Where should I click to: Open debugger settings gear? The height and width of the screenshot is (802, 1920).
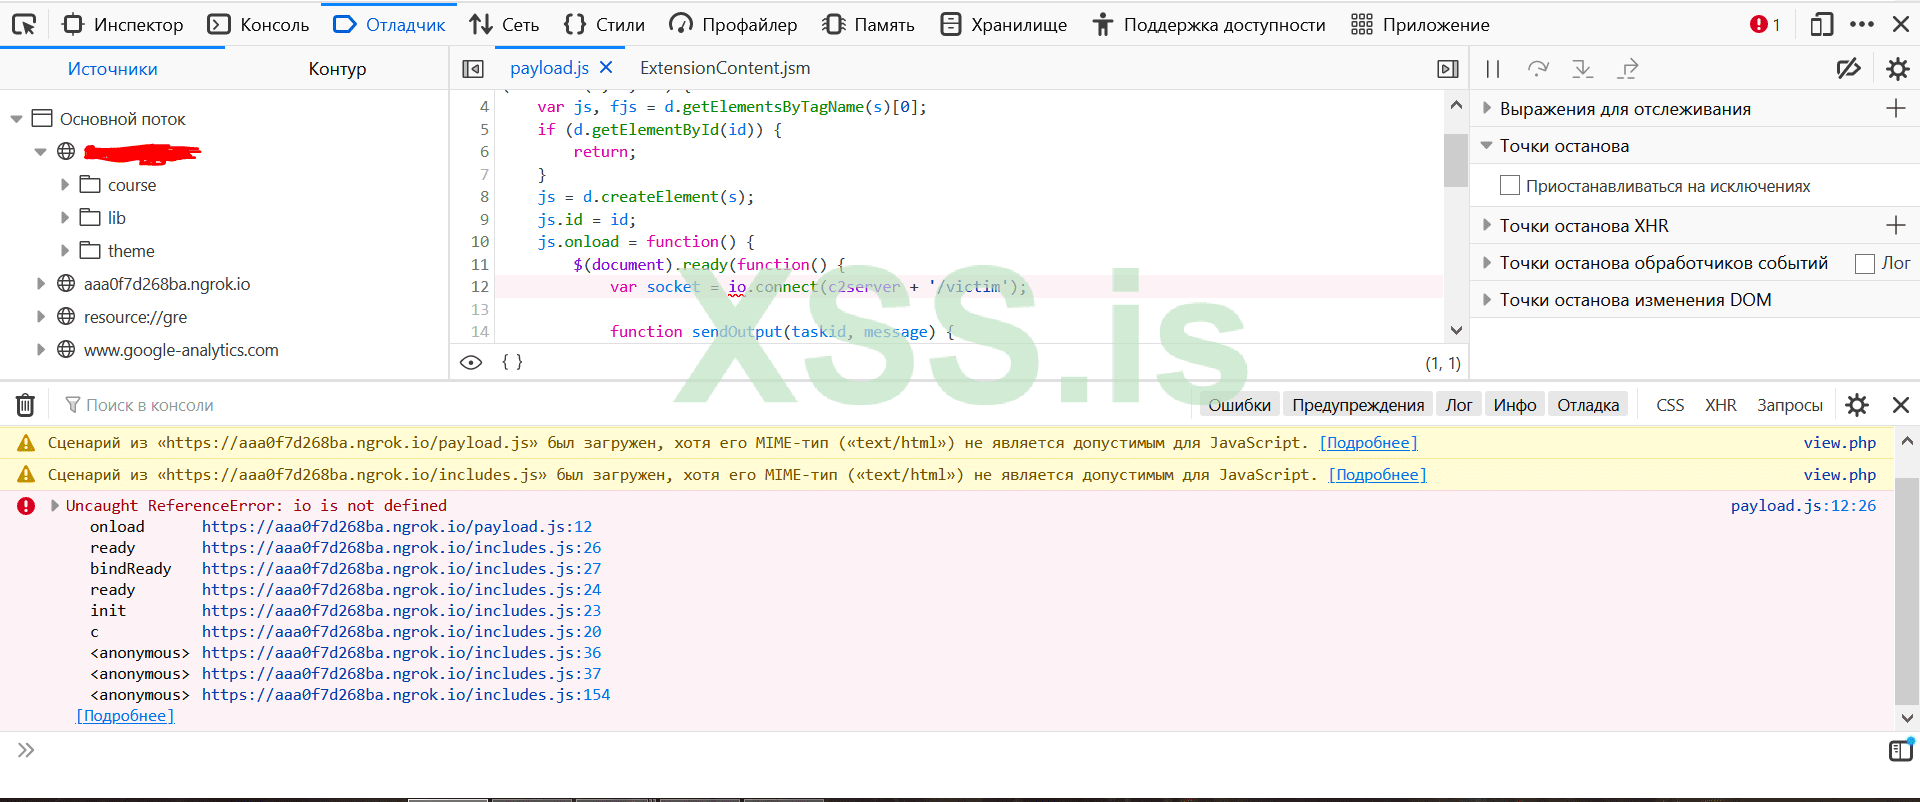(1897, 69)
